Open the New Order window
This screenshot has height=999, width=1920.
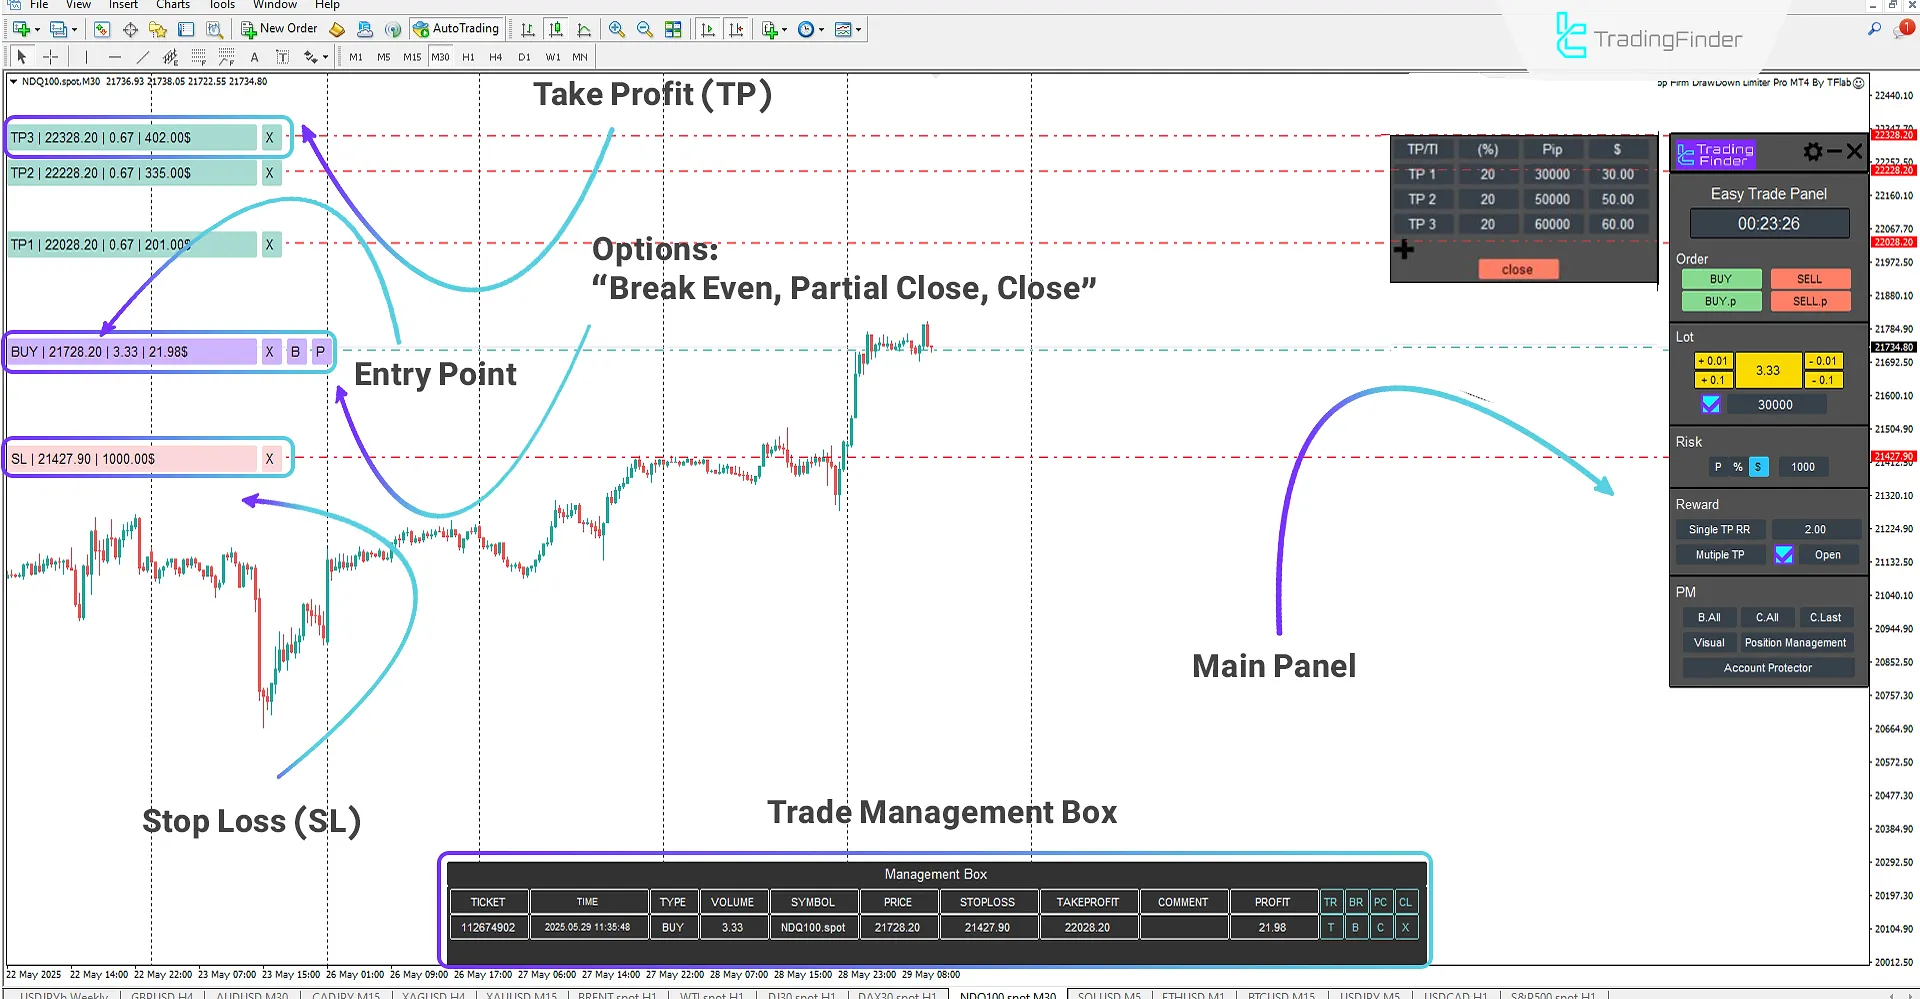coord(280,29)
